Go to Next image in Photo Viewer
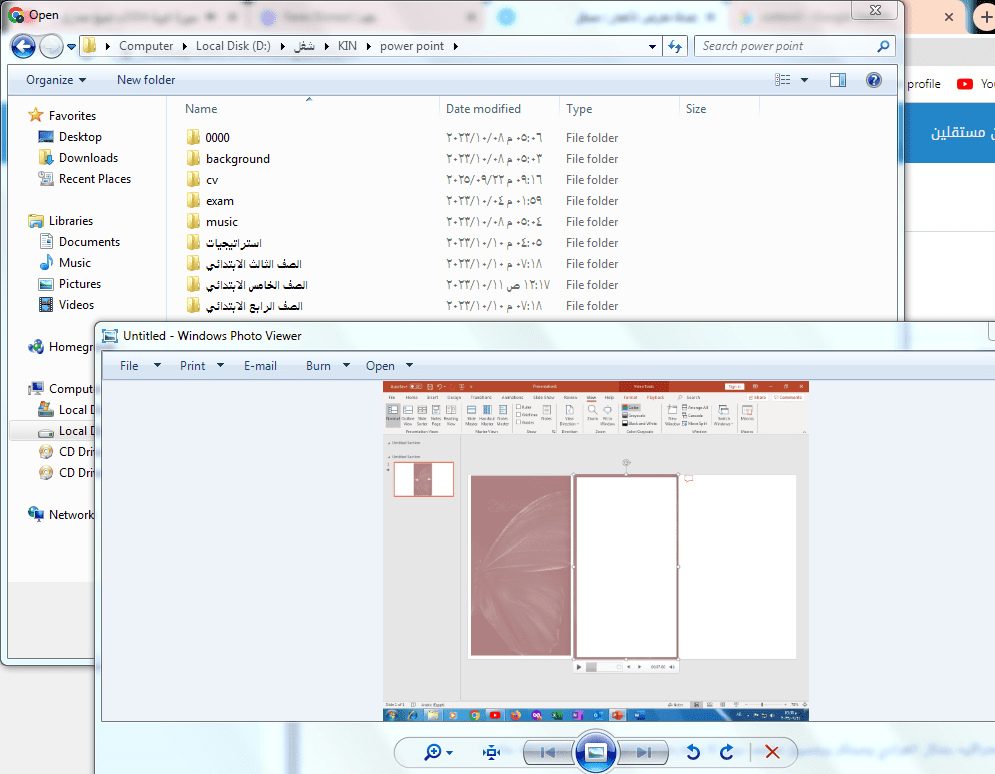This screenshot has height=774, width=995. coord(643,752)
